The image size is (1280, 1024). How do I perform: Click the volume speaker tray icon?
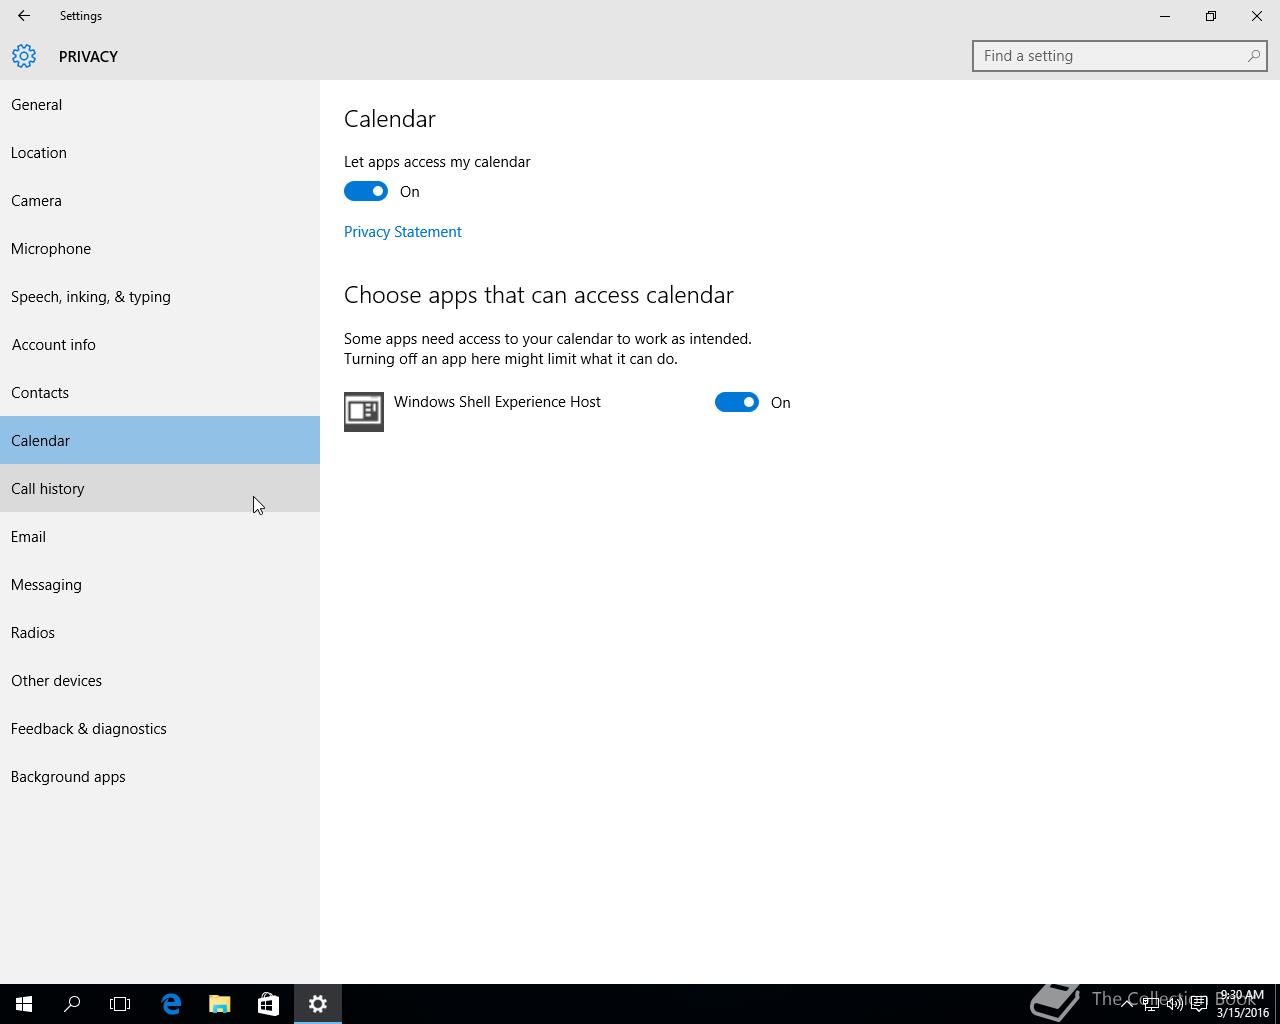click(1174, 1004)
